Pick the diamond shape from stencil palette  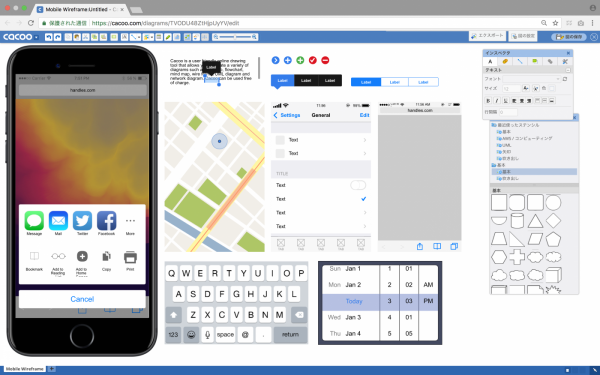(x=553, y=221)
